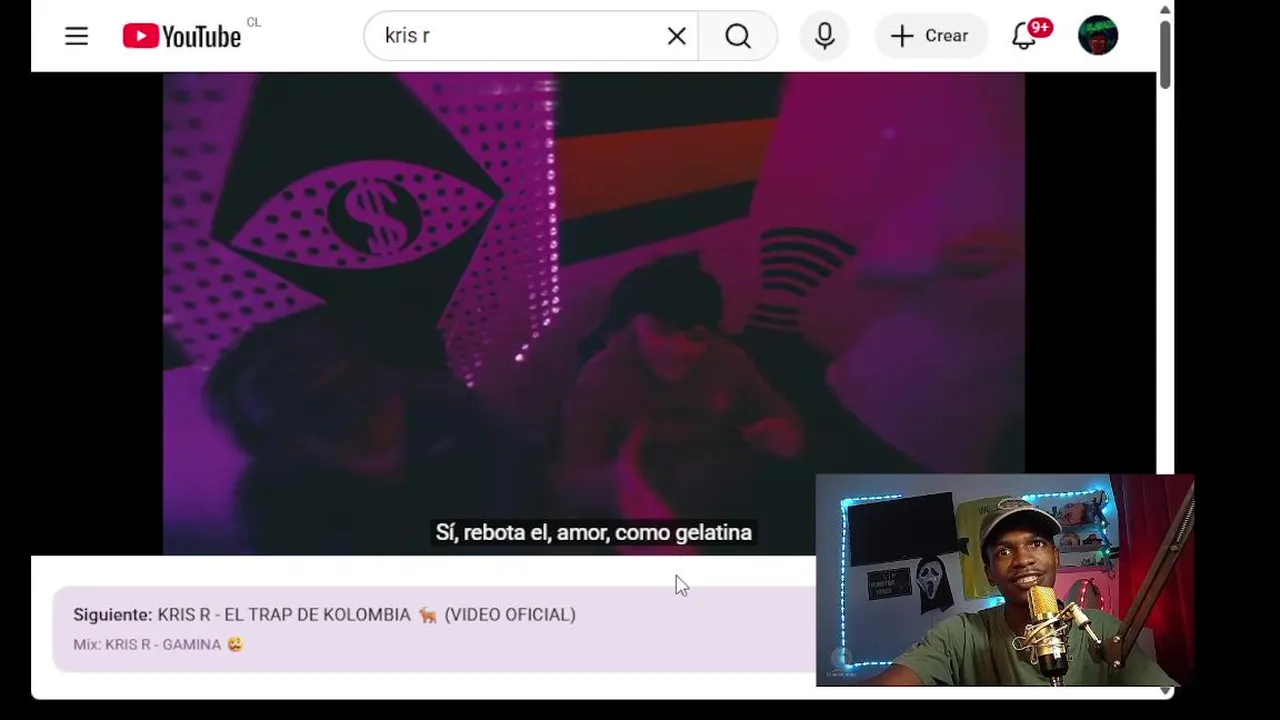Image resolution: width=1280 pixels, height=720 pixels.
Task: Click the page vertical scrollbar thumb
Action: pyautogui.click(x=1165, y=55)
